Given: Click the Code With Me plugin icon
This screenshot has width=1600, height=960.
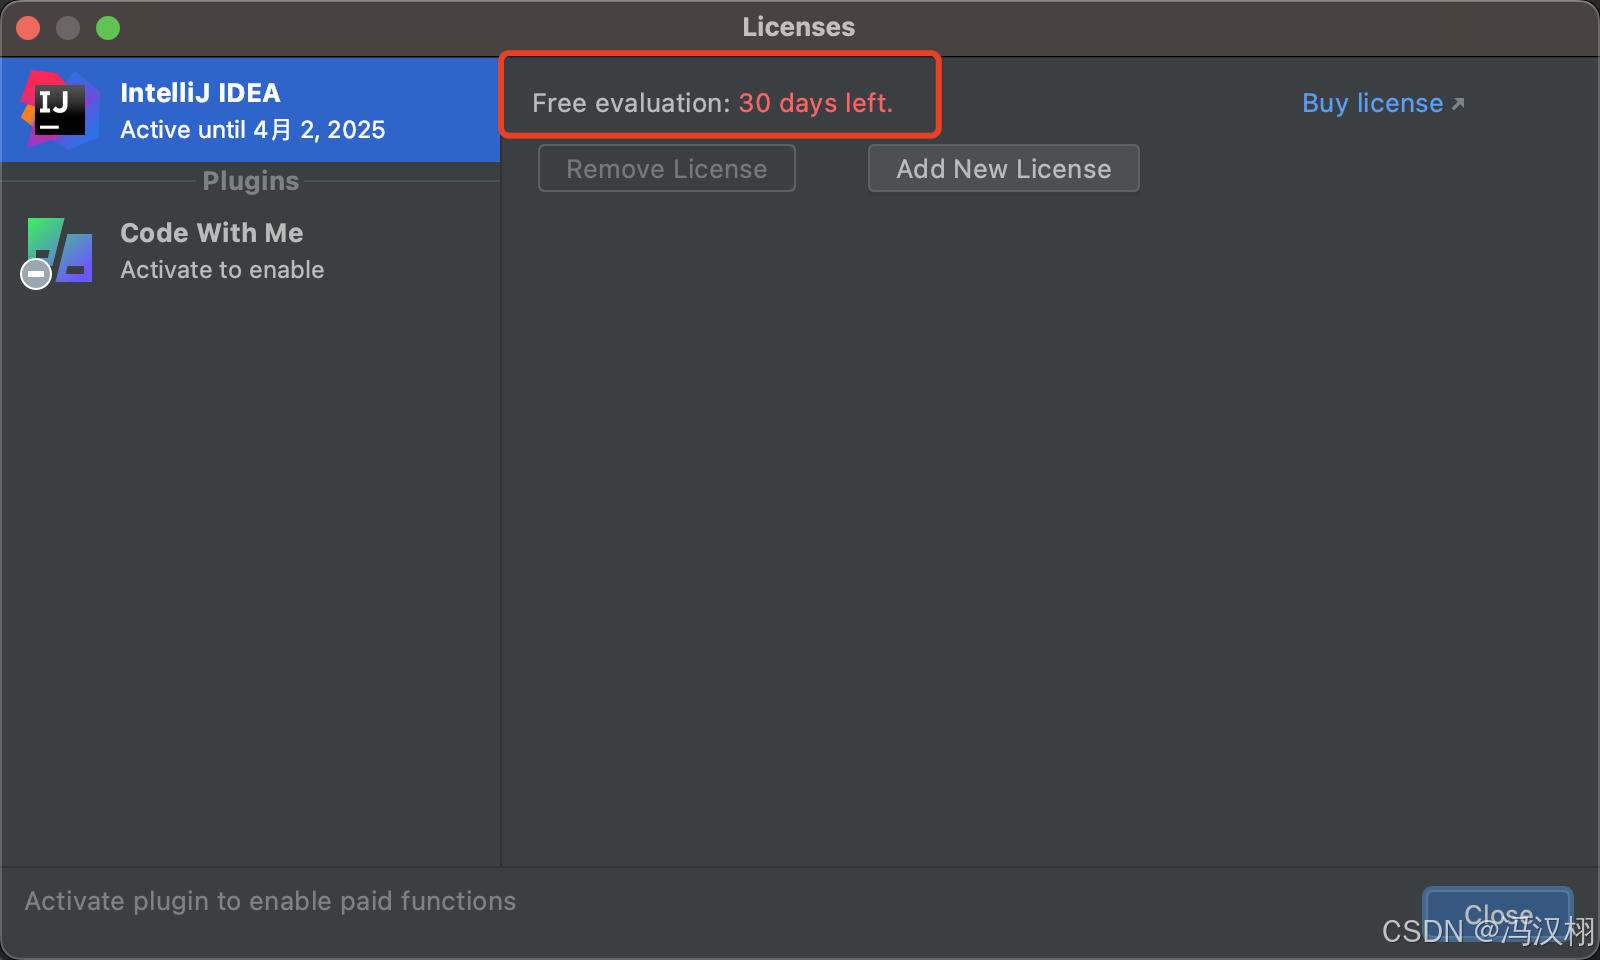Looking at the screenshot, I should tap(58, 252).
